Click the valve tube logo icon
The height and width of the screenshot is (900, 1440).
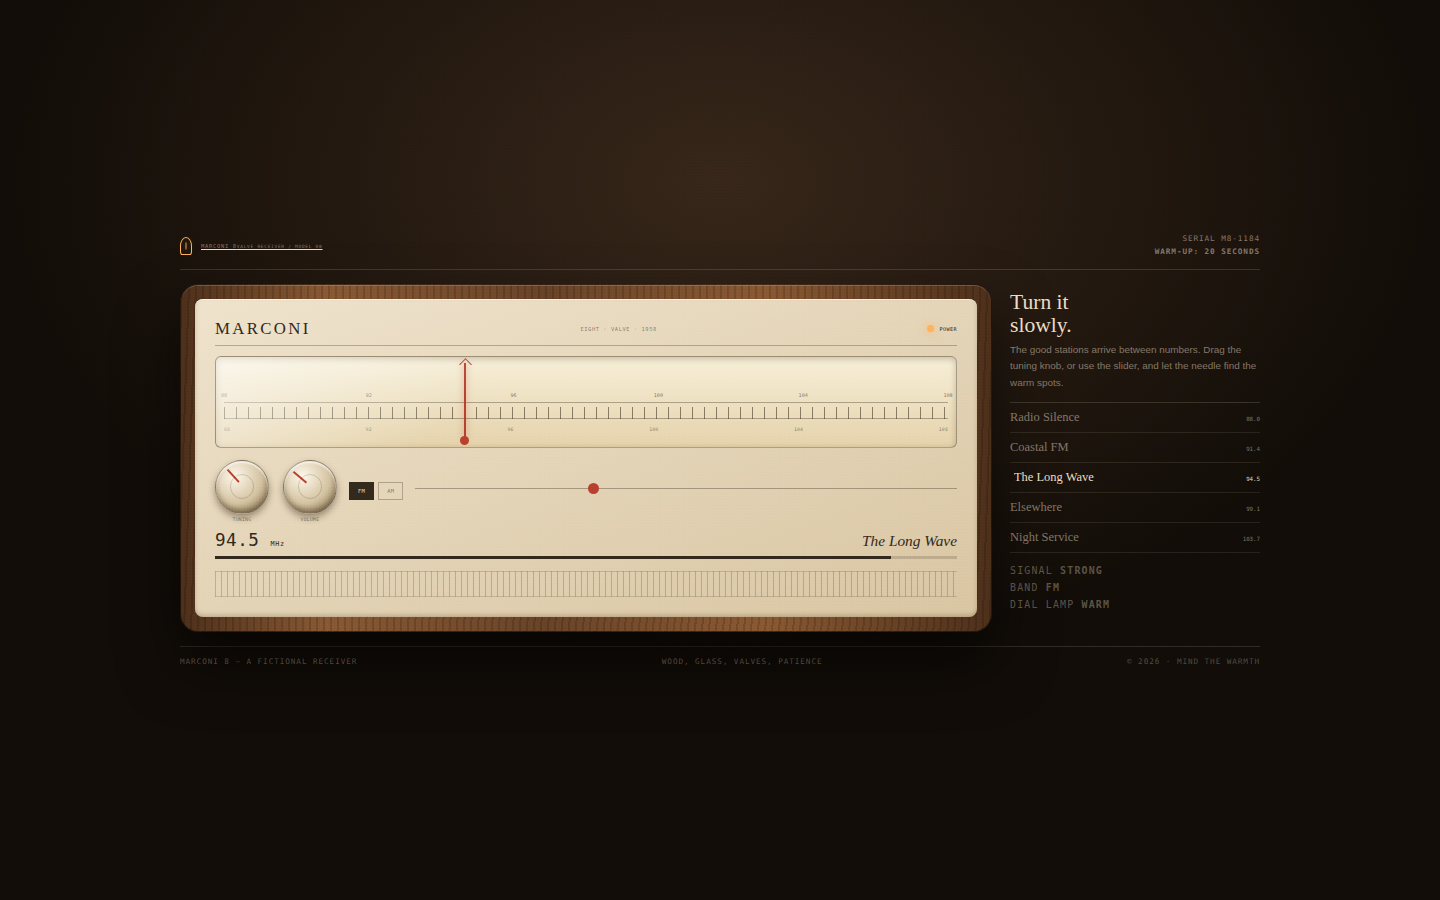pos(186,246)
